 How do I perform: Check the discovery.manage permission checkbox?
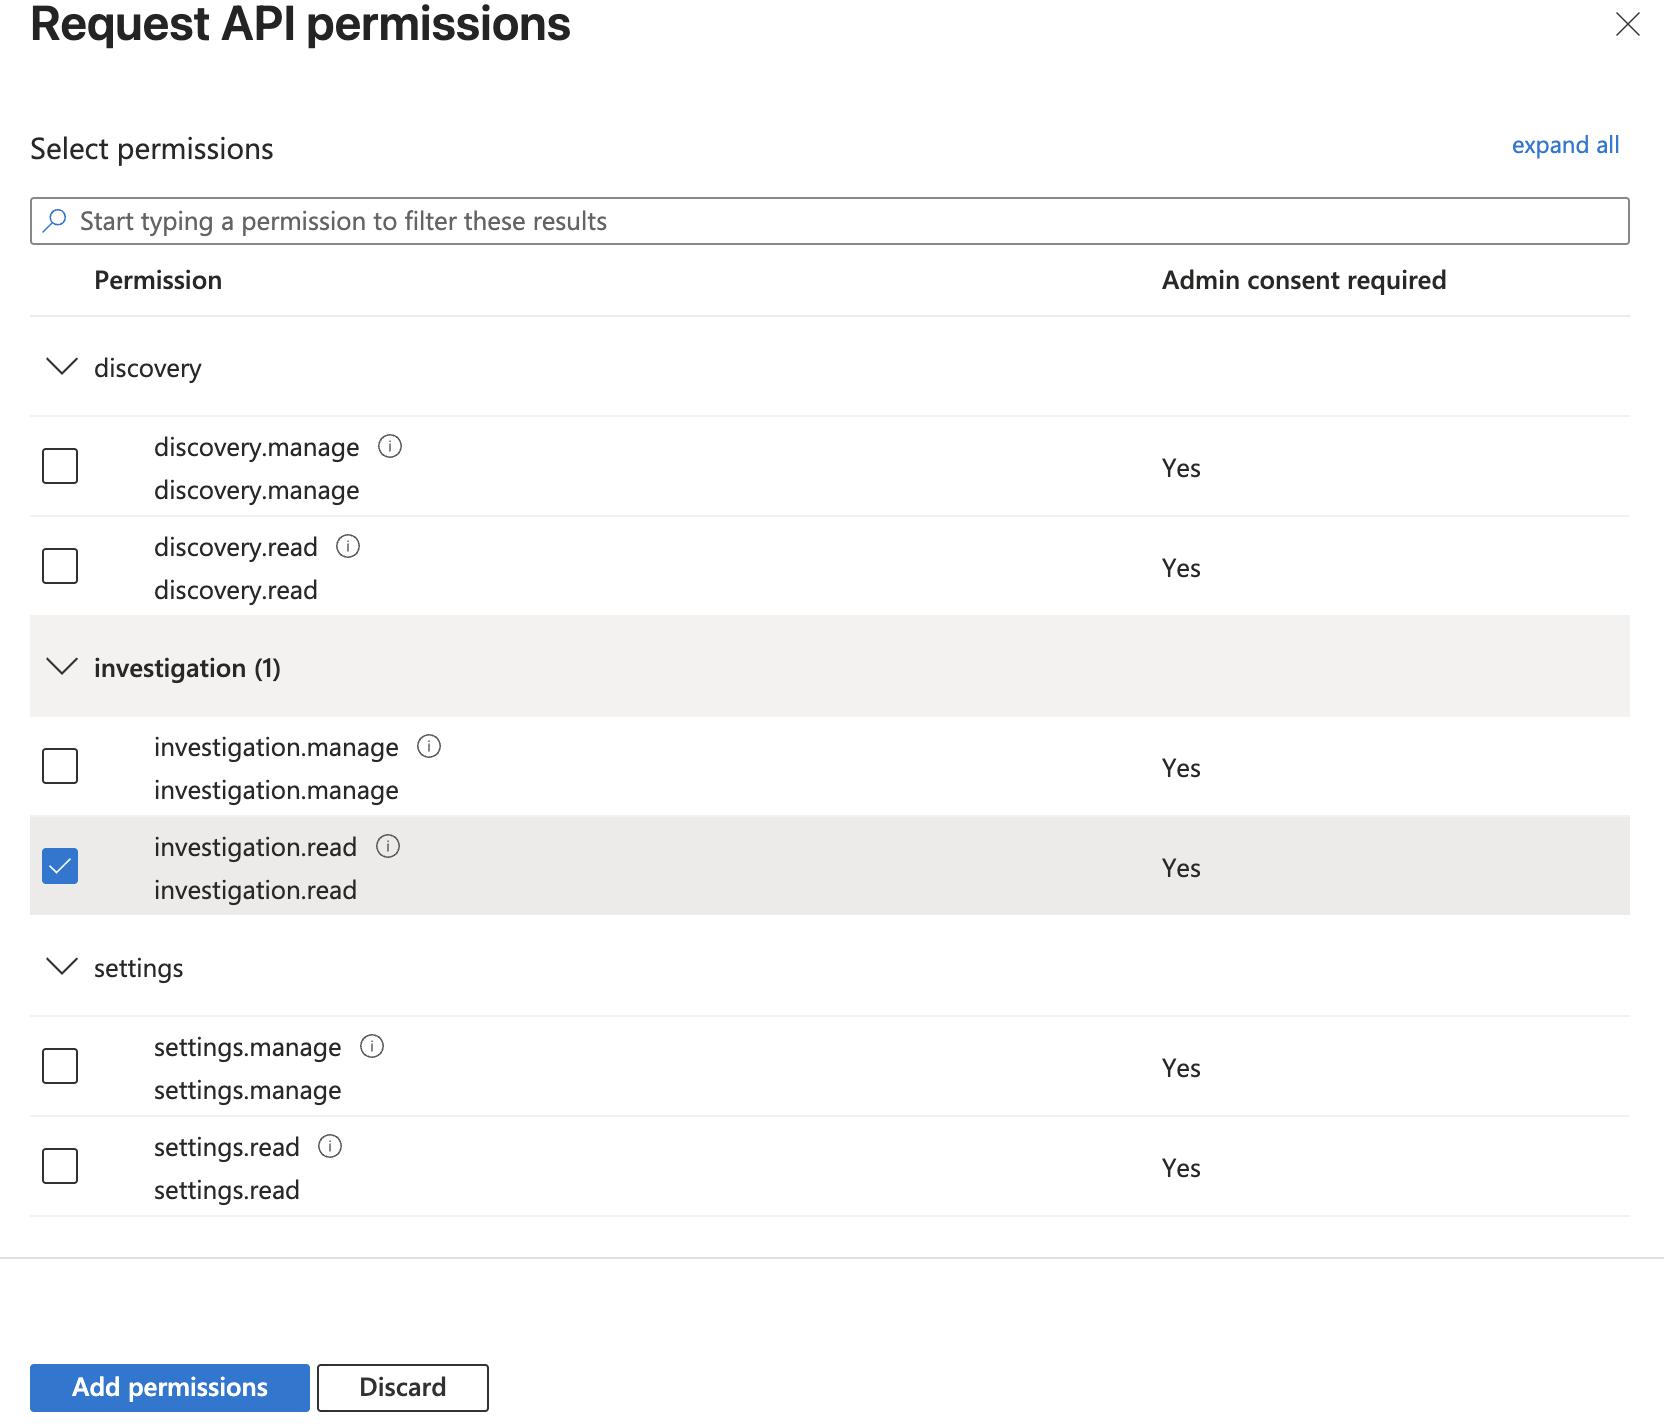coord(60,466)
